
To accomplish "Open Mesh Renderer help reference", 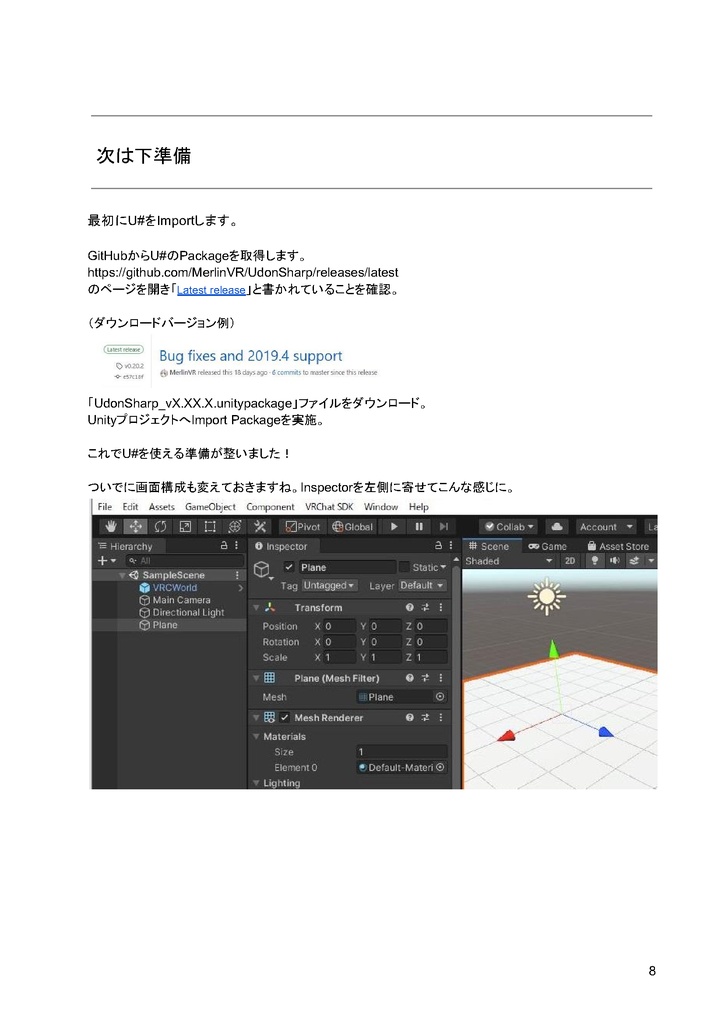I will pos(410,717).
